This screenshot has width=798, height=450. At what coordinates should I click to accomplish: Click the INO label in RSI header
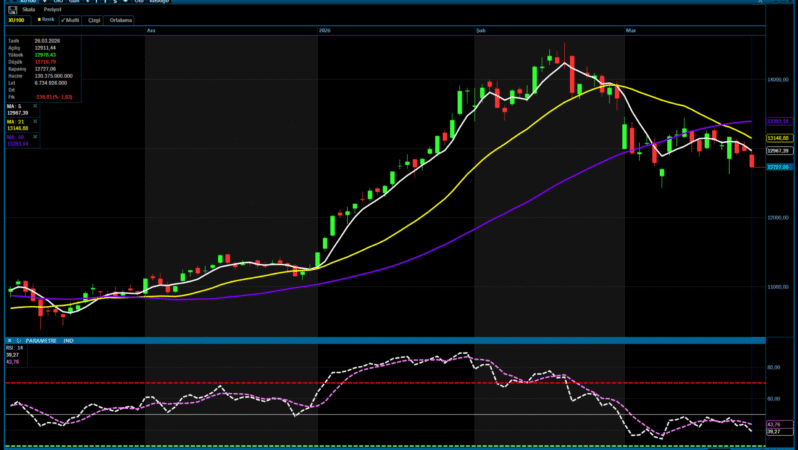68,340
